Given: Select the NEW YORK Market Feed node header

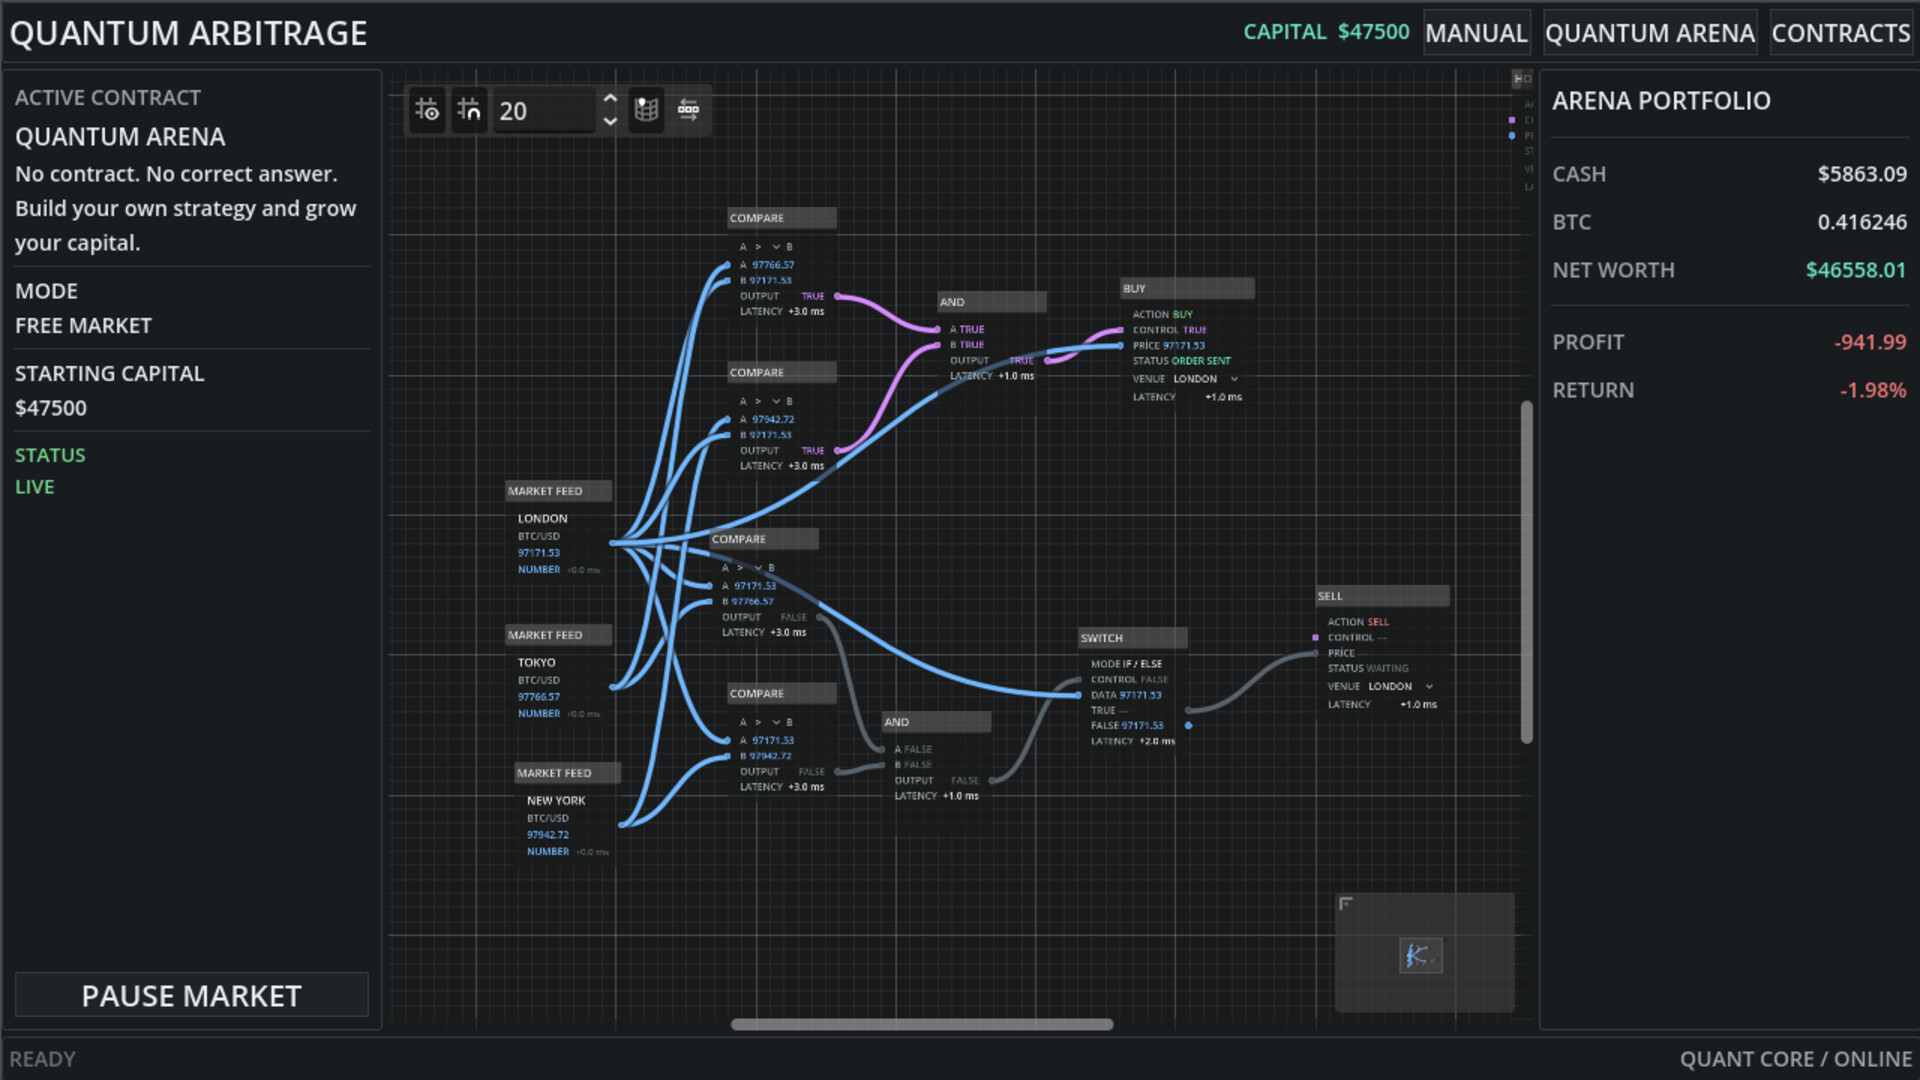Looking at the screenshot, I should (568, 773).
